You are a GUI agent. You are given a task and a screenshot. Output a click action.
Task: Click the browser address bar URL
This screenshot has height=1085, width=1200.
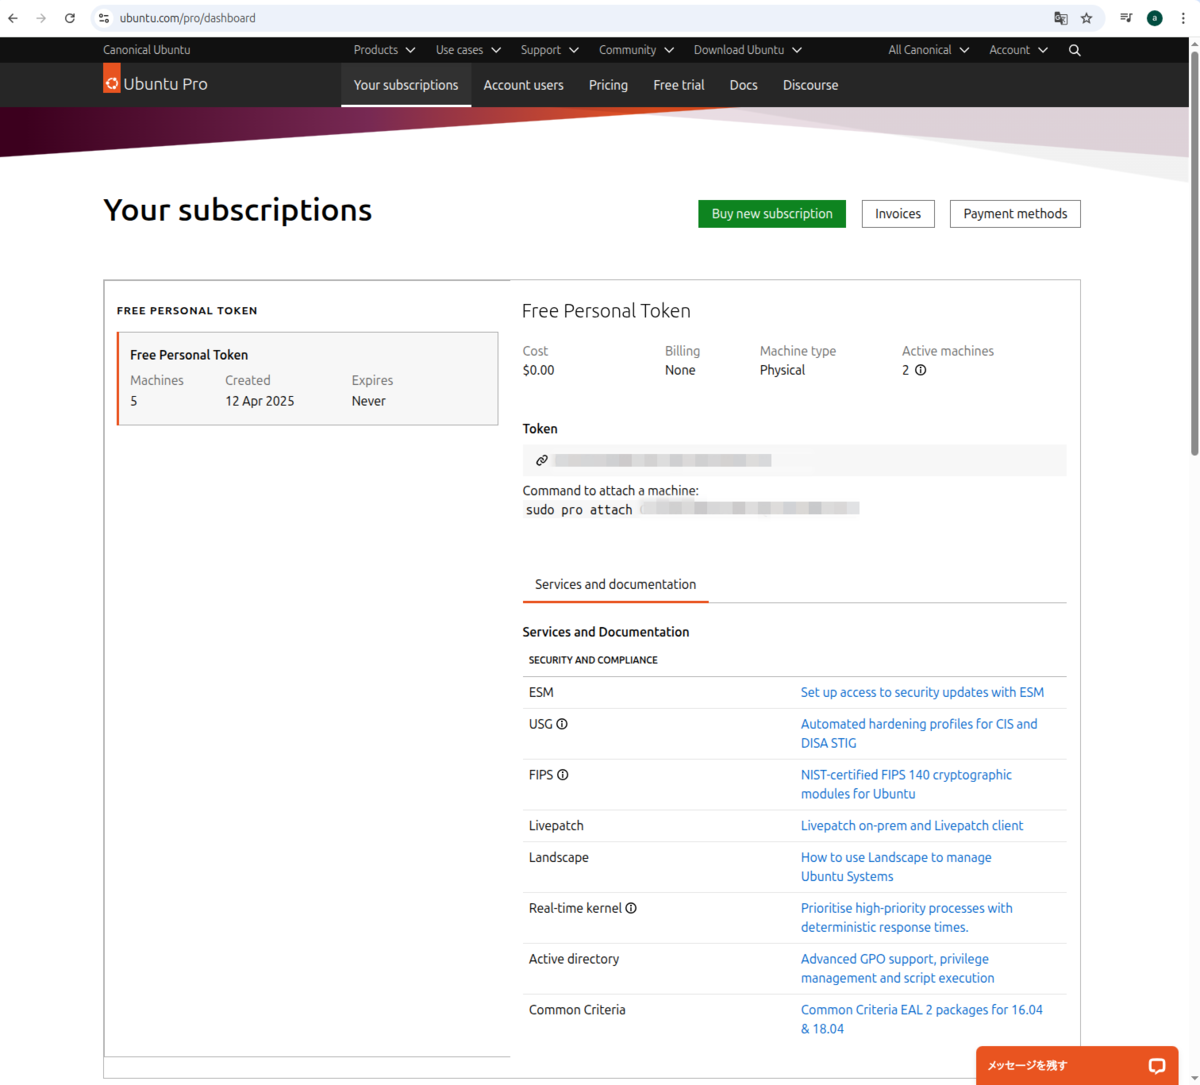coord(187,18)
